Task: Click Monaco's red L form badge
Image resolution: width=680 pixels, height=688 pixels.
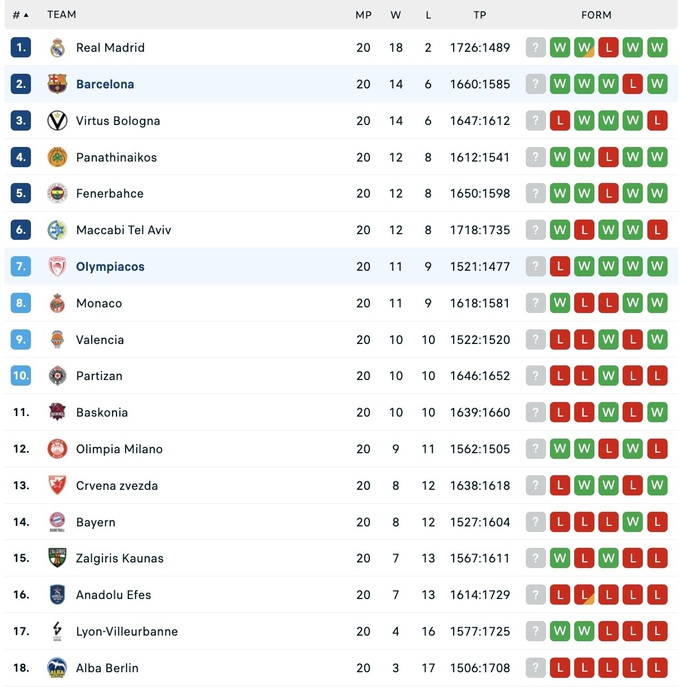Action: [608, 303]
